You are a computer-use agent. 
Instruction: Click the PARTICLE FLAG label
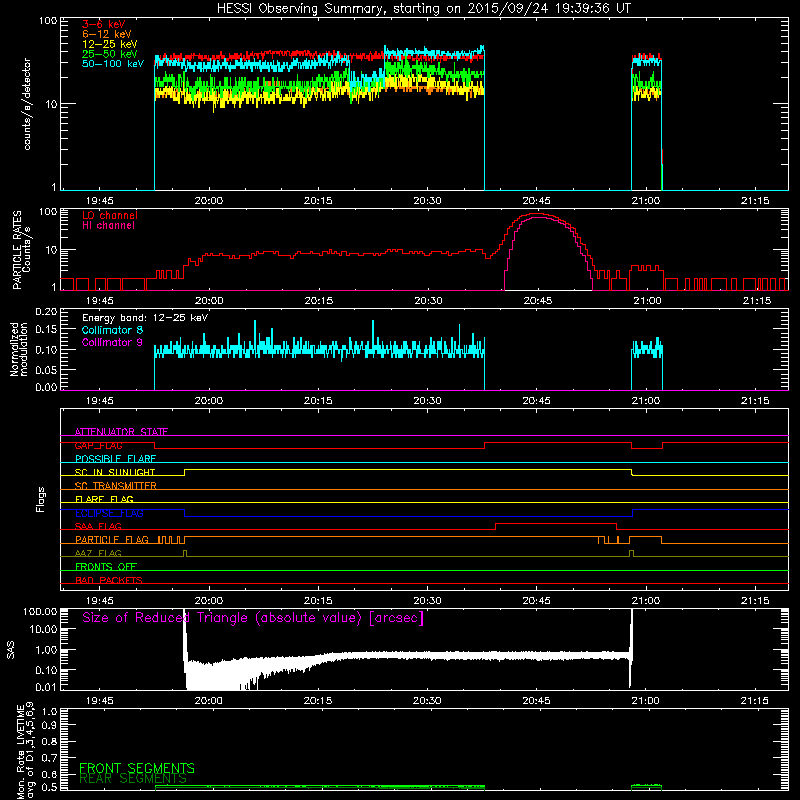tap(112, 539)
